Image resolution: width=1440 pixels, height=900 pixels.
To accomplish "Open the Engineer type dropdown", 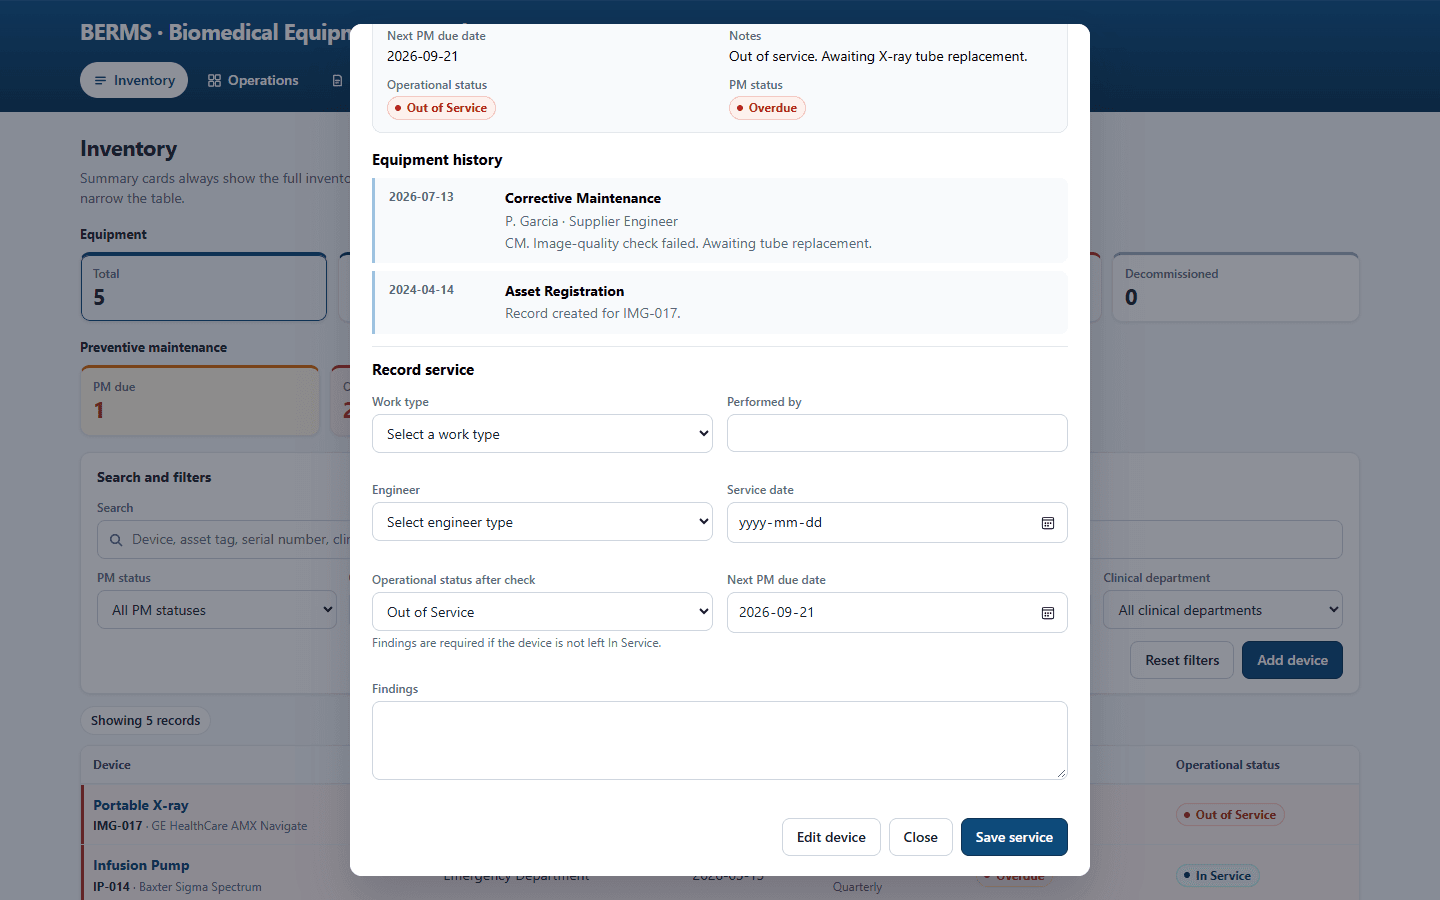I will point(542,522).
